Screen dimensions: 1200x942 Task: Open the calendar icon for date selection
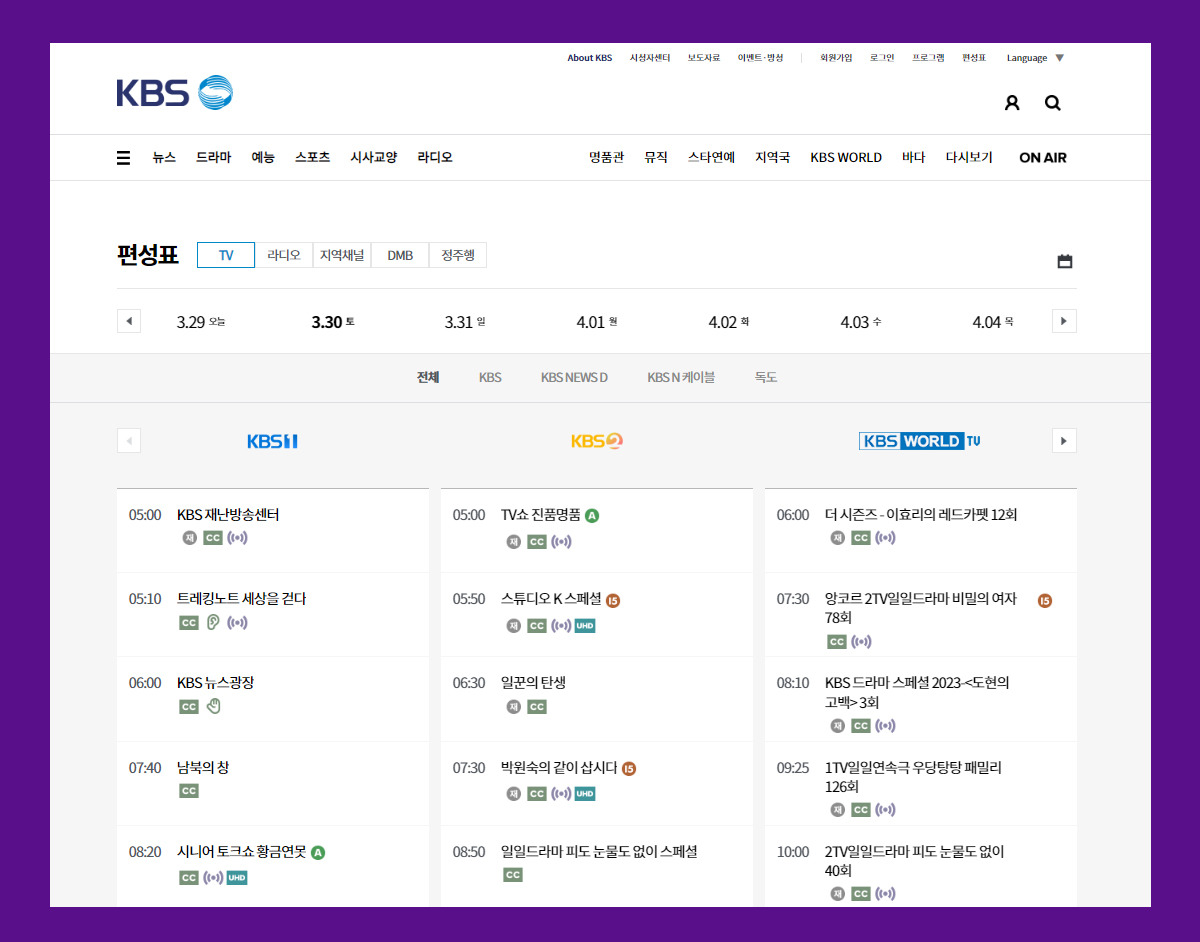click(x=1064, y=260)
